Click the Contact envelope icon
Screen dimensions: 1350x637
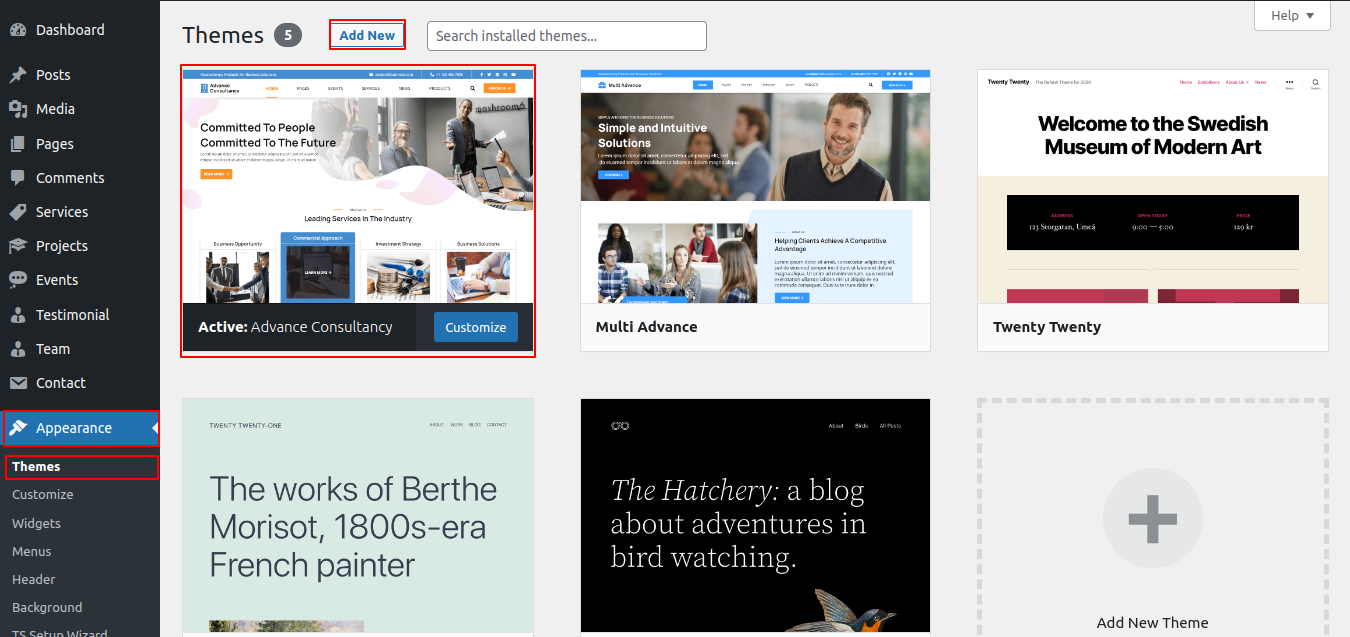tap(18, 383)
